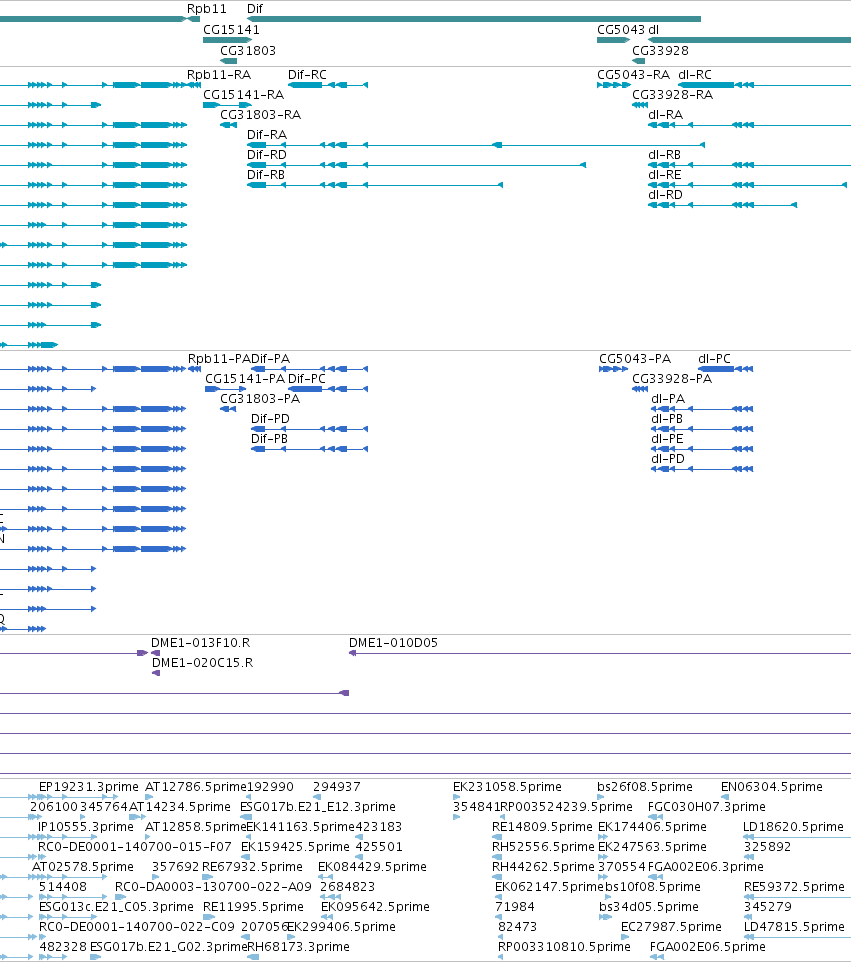Click transcript Dif-RC label
851x962 pixels.
point(307,74)
